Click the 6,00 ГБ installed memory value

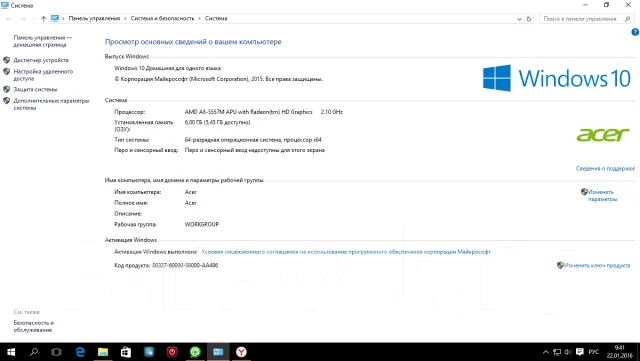(x=217, y=122)
